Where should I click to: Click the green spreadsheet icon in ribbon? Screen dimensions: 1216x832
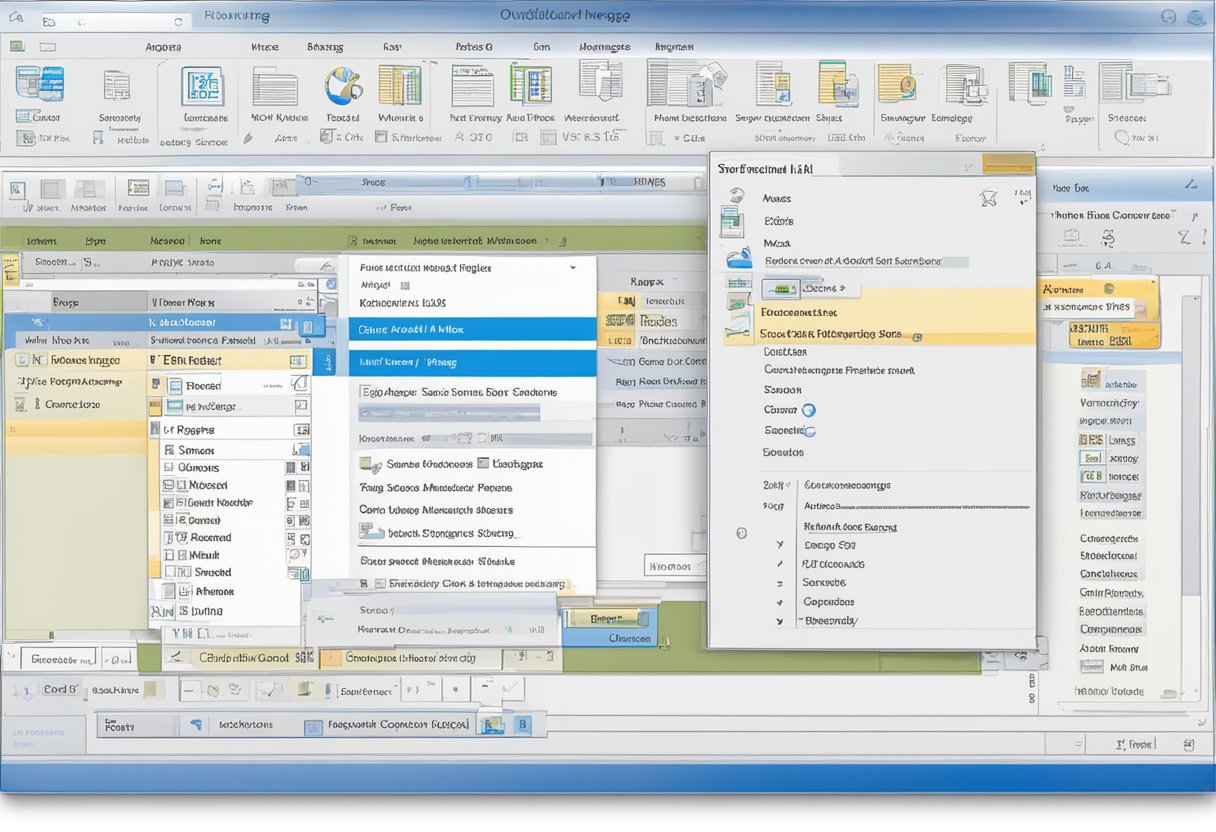[531, 86]
